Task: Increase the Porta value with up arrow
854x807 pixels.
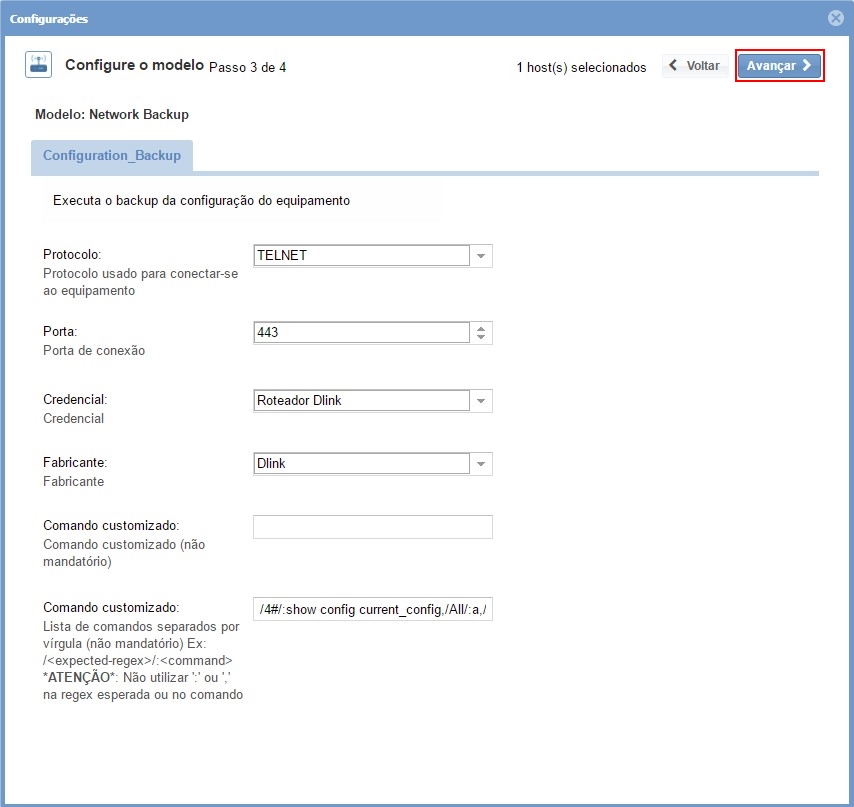Action: tap(481, 328)
